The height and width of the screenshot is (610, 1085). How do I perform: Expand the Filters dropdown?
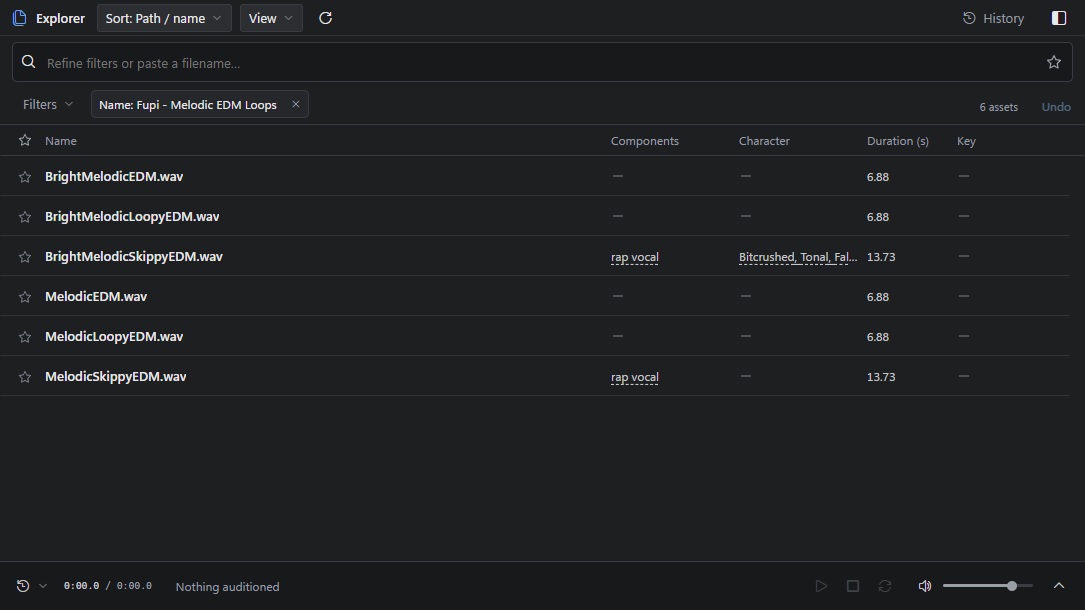pos(48,104)
